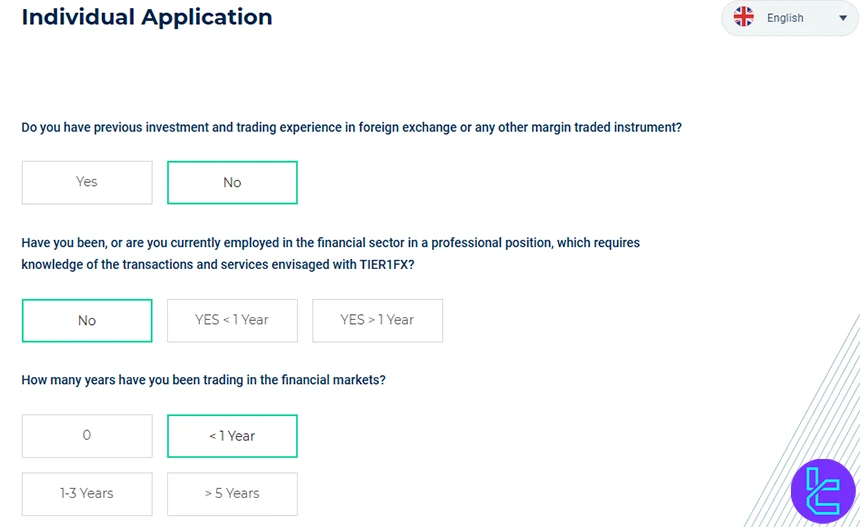
Task: Select the < 1 Year trading option
Action: tap(232, 435)
